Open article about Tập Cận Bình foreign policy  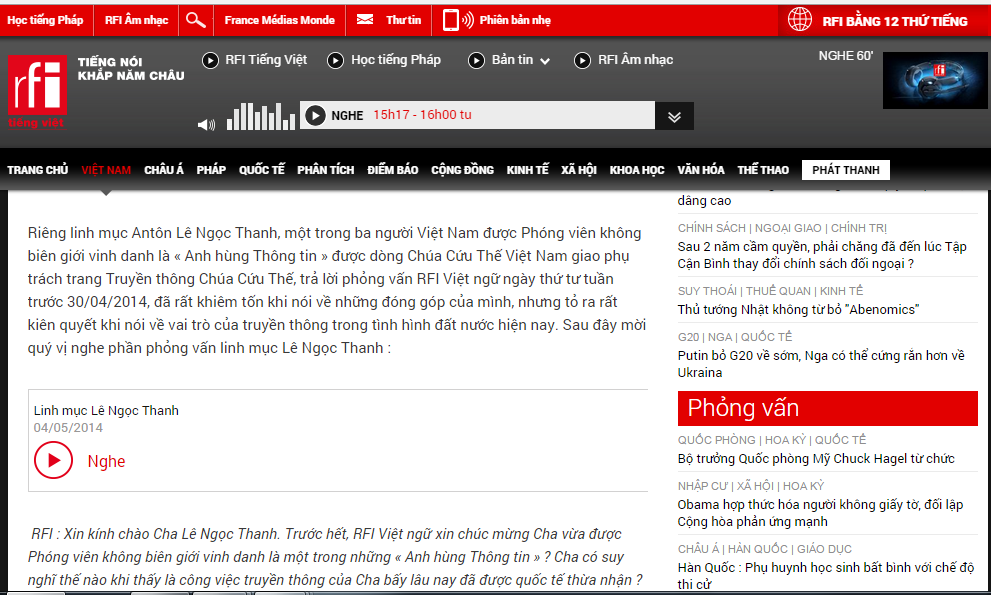(x=822, y=255)
